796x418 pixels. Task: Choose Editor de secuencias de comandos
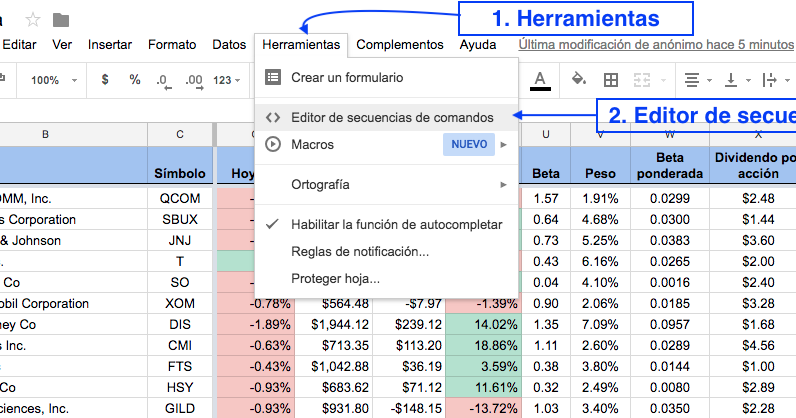pos(386,117)
